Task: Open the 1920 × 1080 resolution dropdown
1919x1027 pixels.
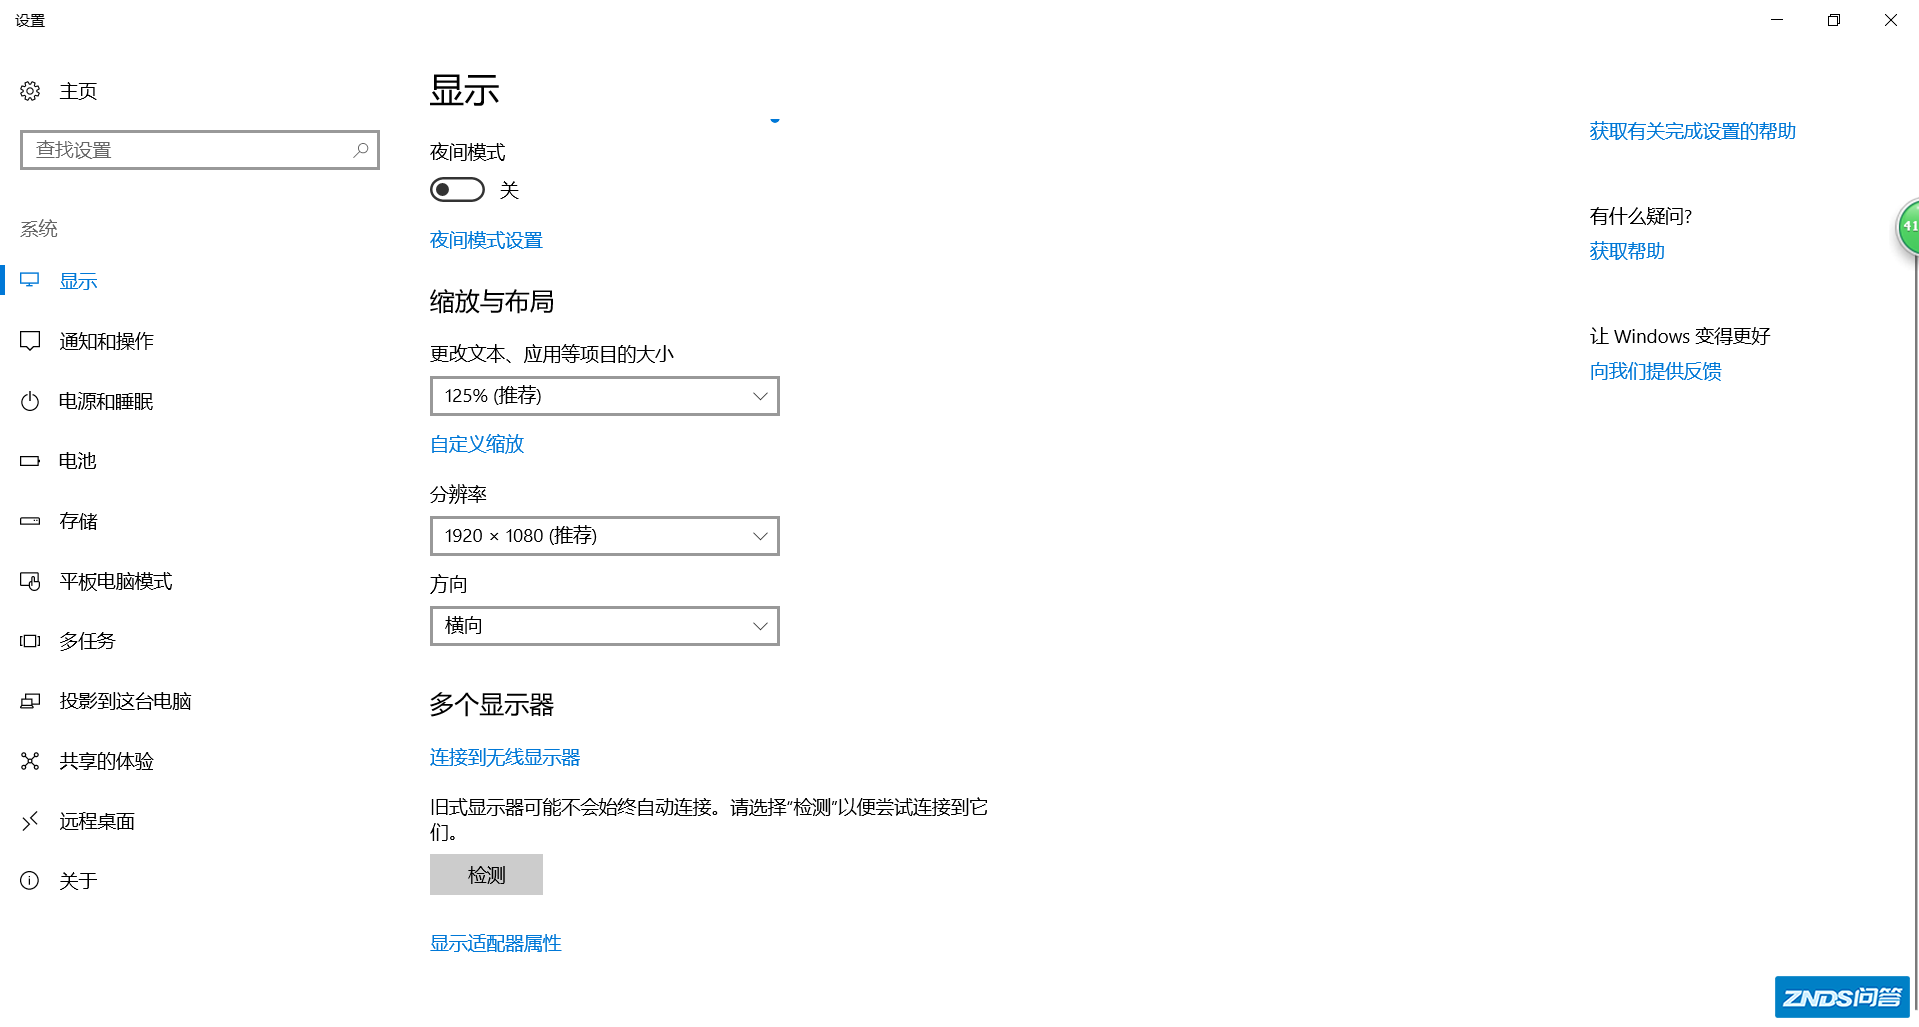Action: coord(604,536)
